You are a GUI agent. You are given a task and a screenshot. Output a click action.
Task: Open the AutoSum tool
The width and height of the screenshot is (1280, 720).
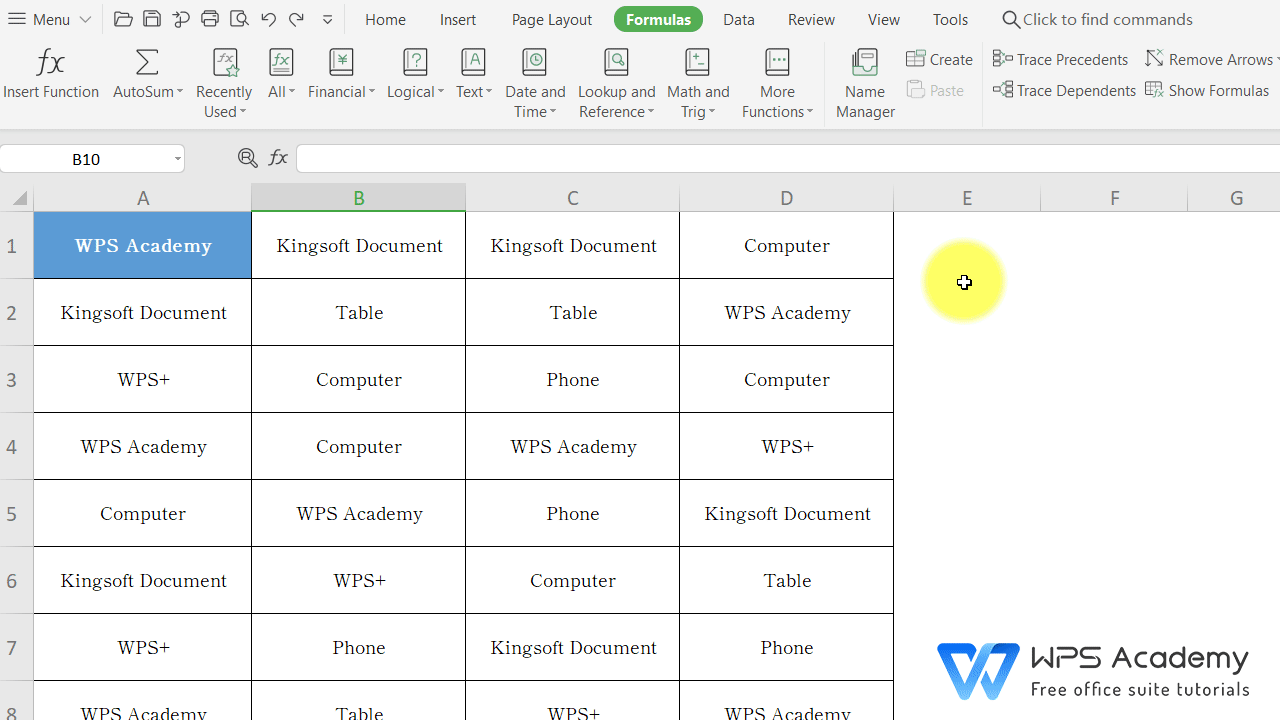[147, 75]
